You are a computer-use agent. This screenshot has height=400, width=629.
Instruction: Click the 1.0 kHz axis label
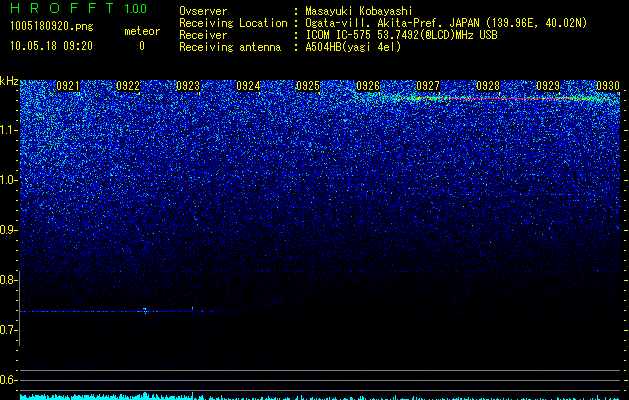tap(9, 180)
